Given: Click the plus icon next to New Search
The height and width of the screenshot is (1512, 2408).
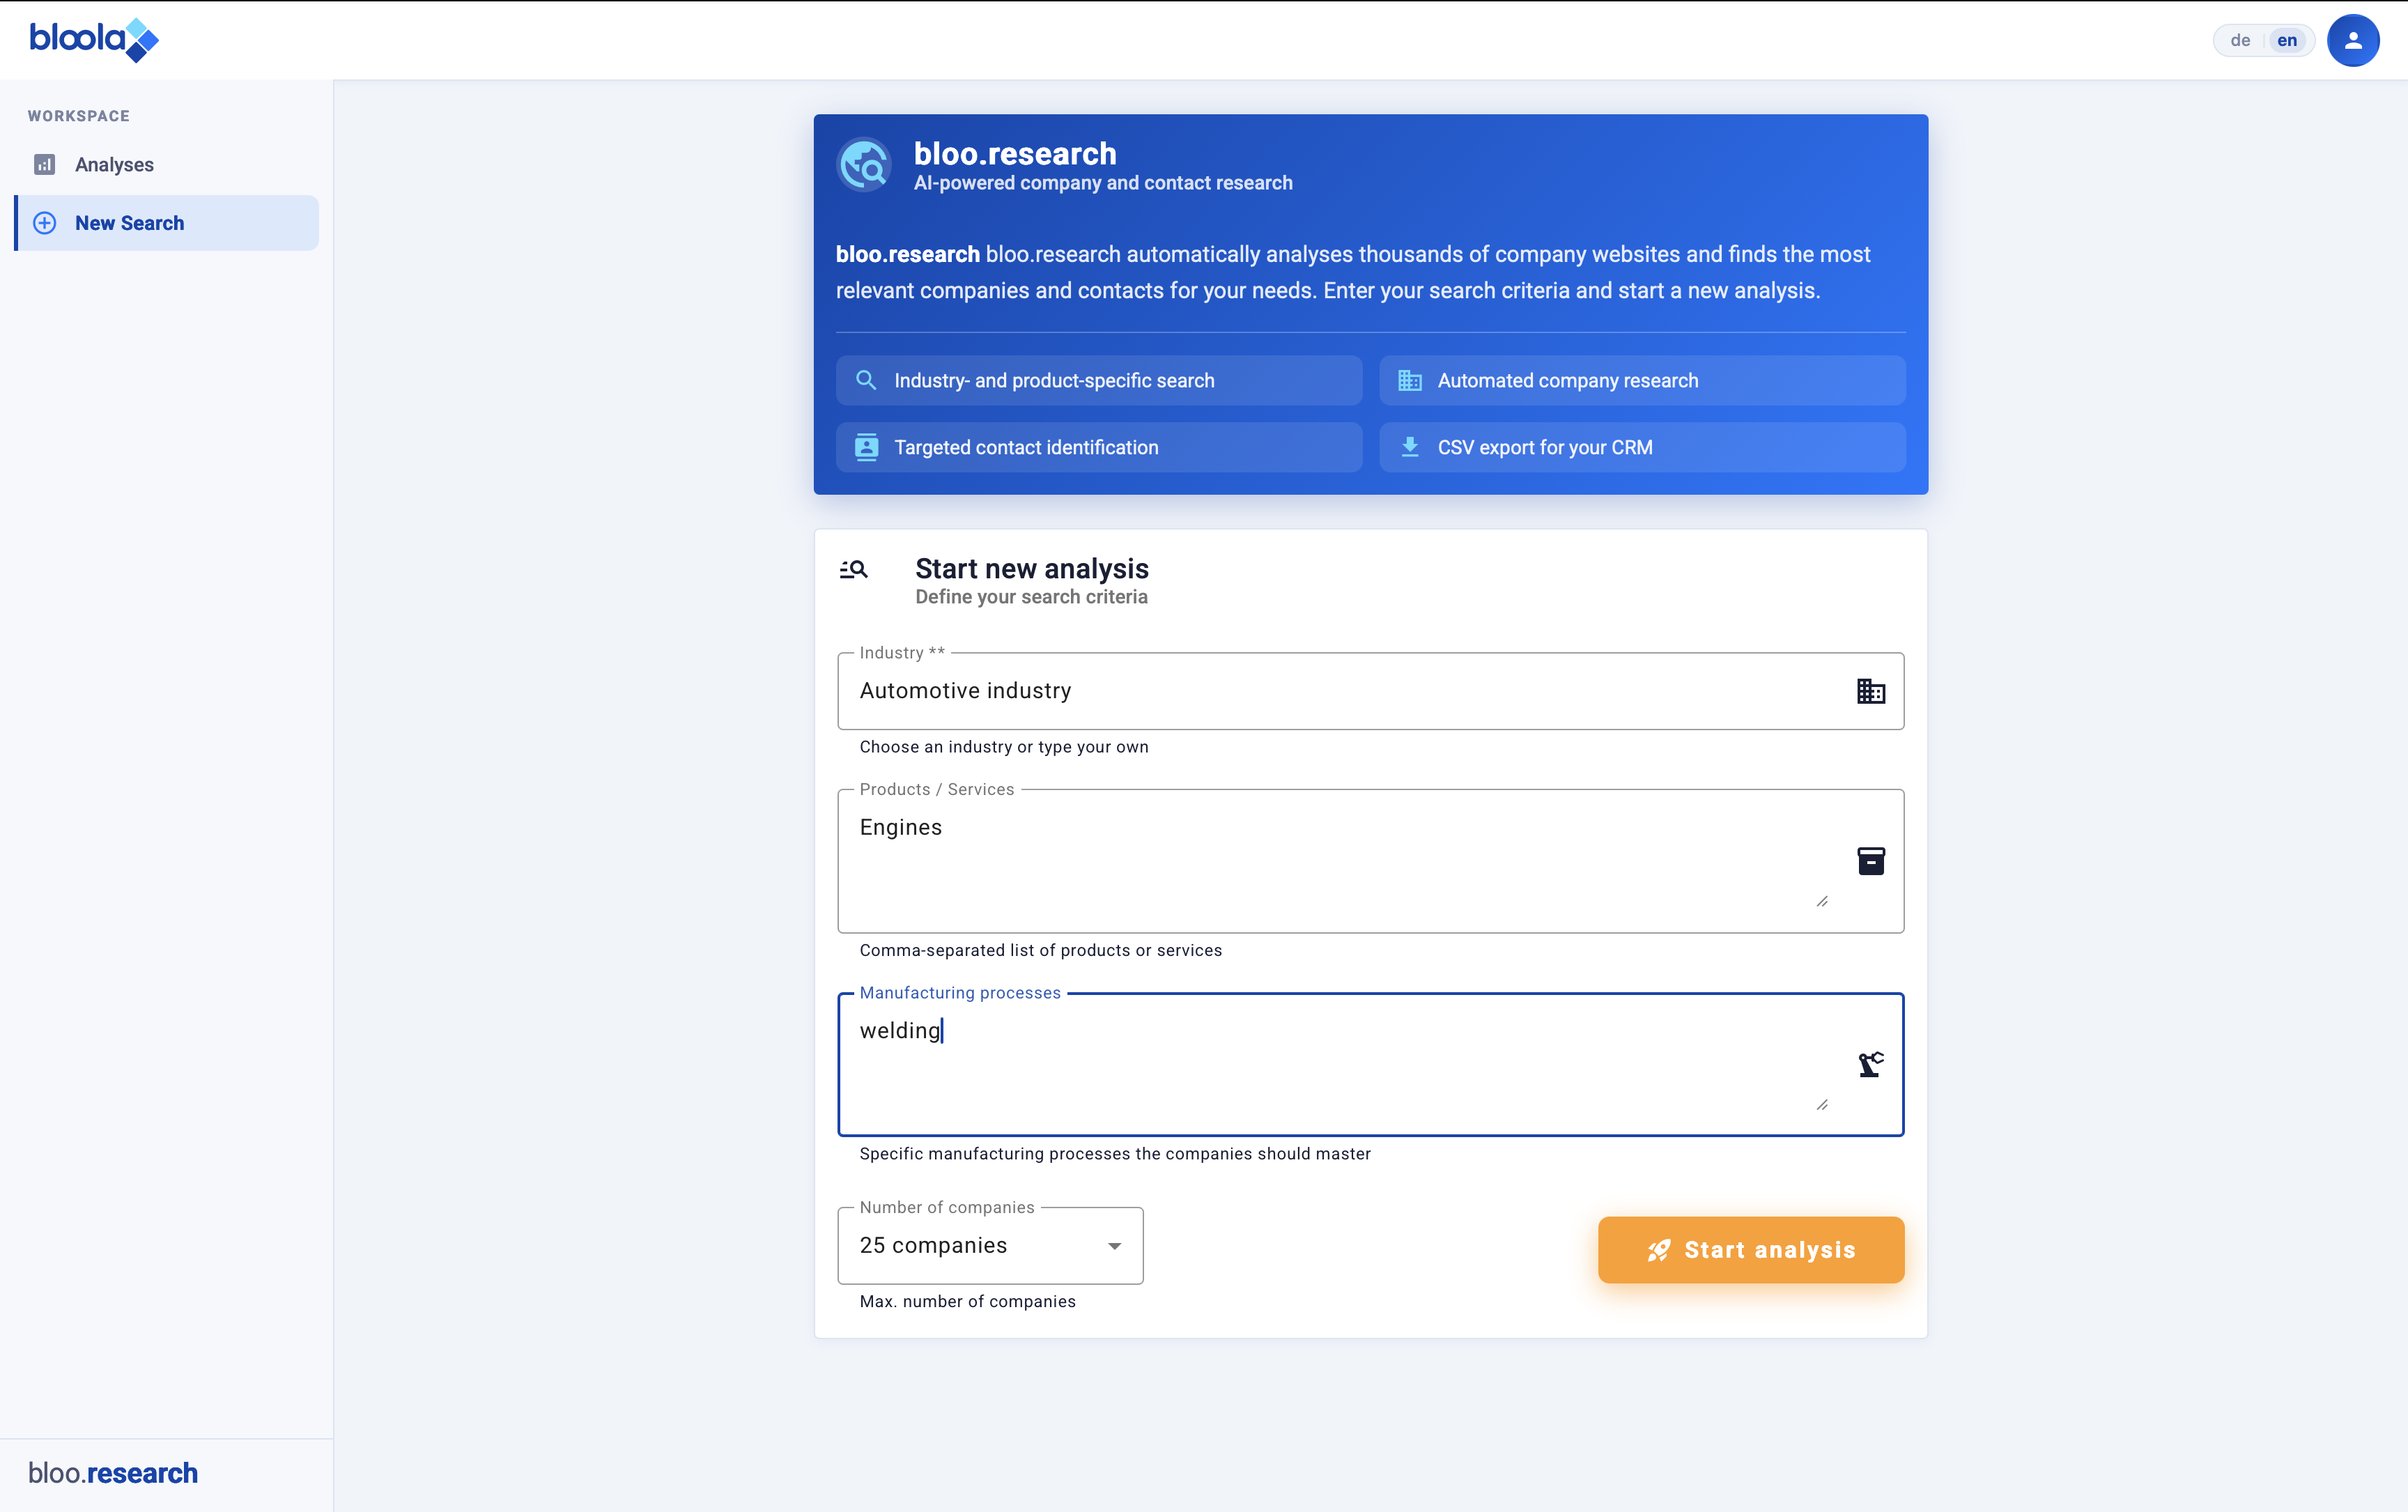Looking at the screenshot, I should click(x=44, y=223).
